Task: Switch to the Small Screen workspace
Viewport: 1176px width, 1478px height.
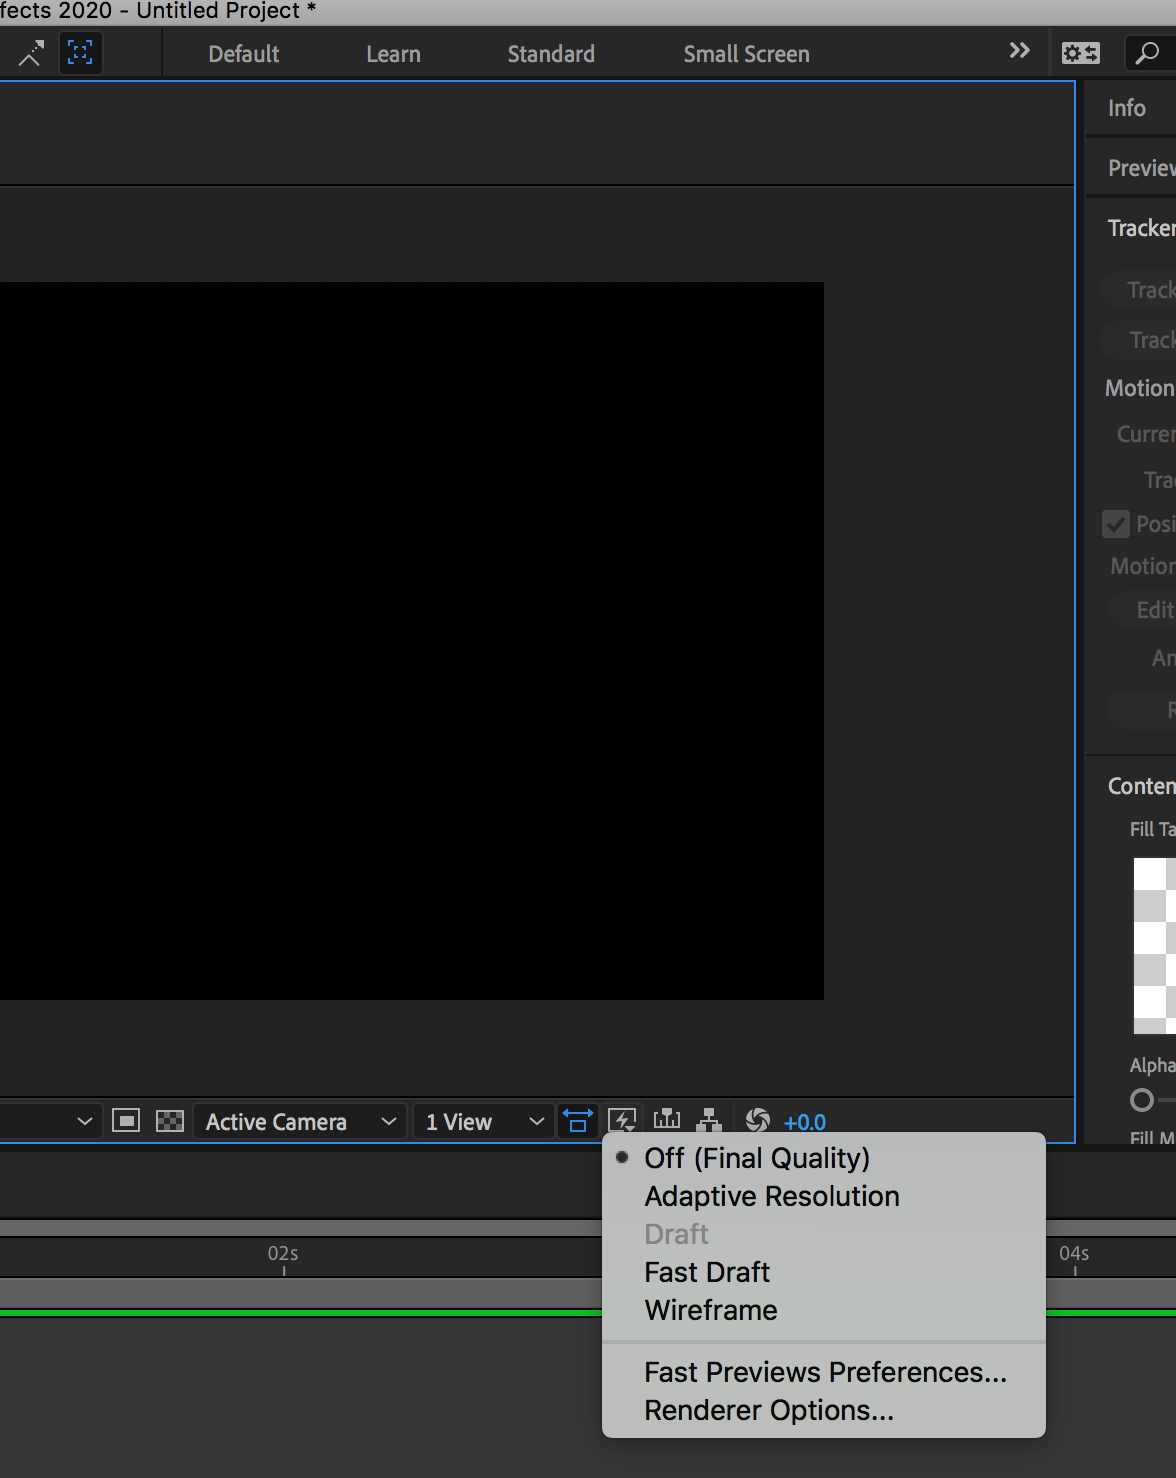Action: [745, 53]
